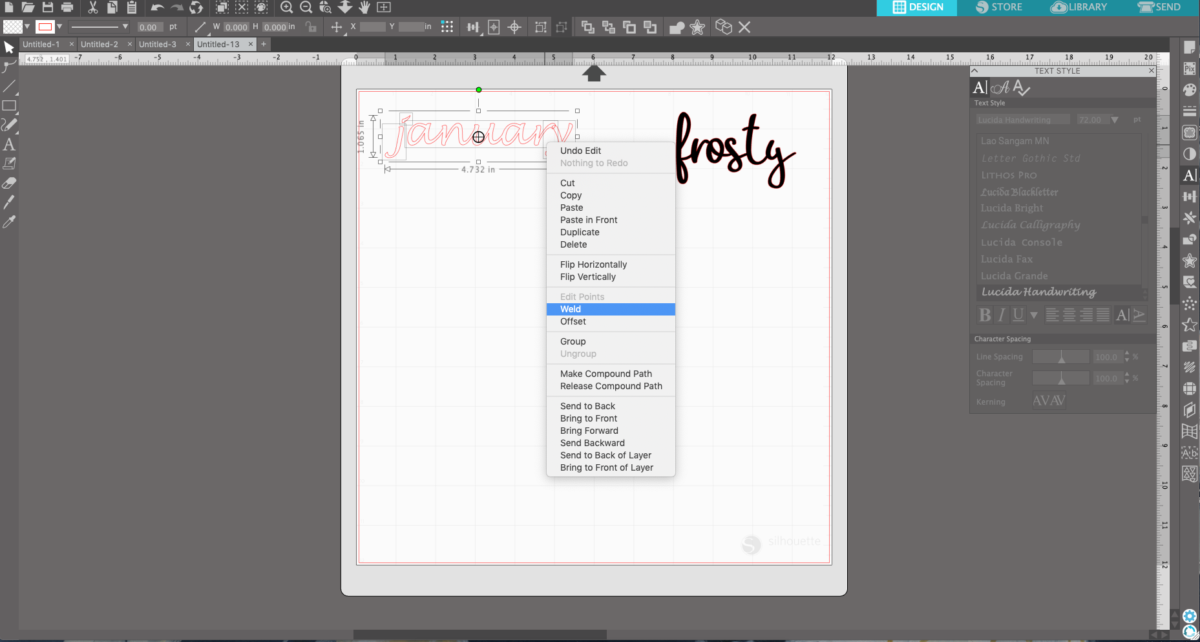Viewport: 1200px width, 642px height.
Task: Select Lucida Calligraphy font in list
Action: 1030,225
